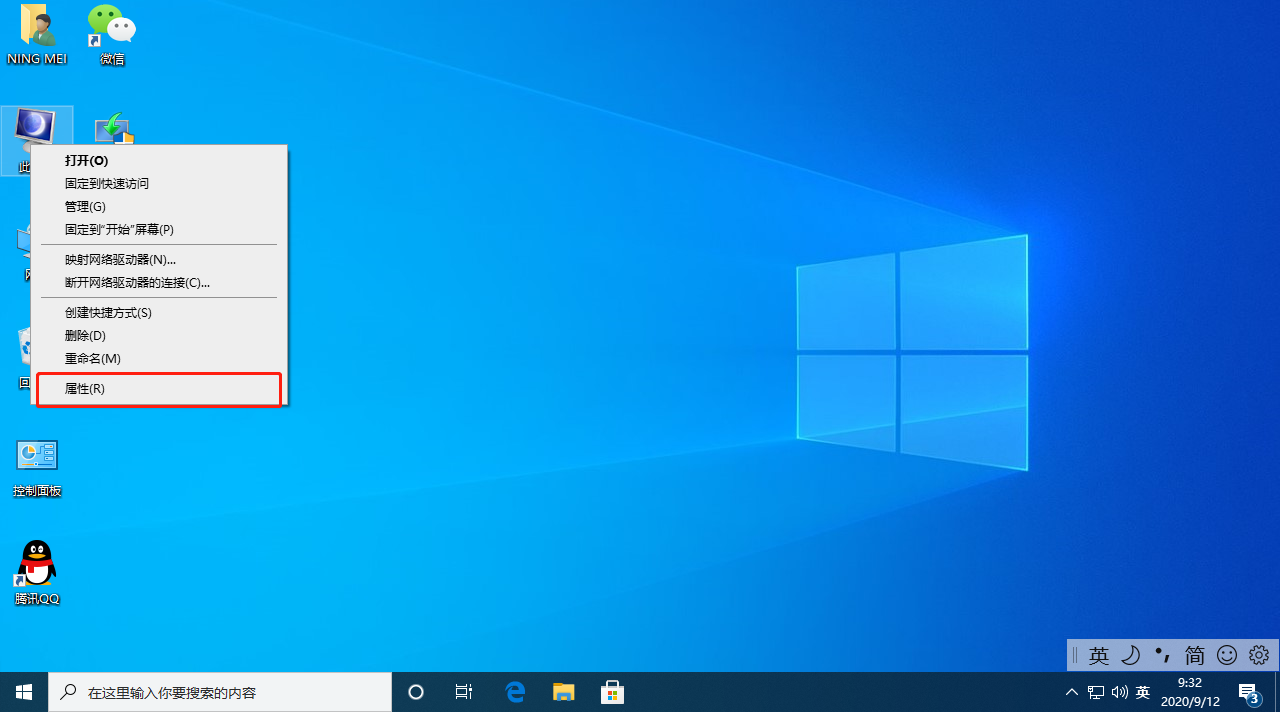Open Microsoft Store from the taskbar
The image size is (1280, 712).
(611, 691)
